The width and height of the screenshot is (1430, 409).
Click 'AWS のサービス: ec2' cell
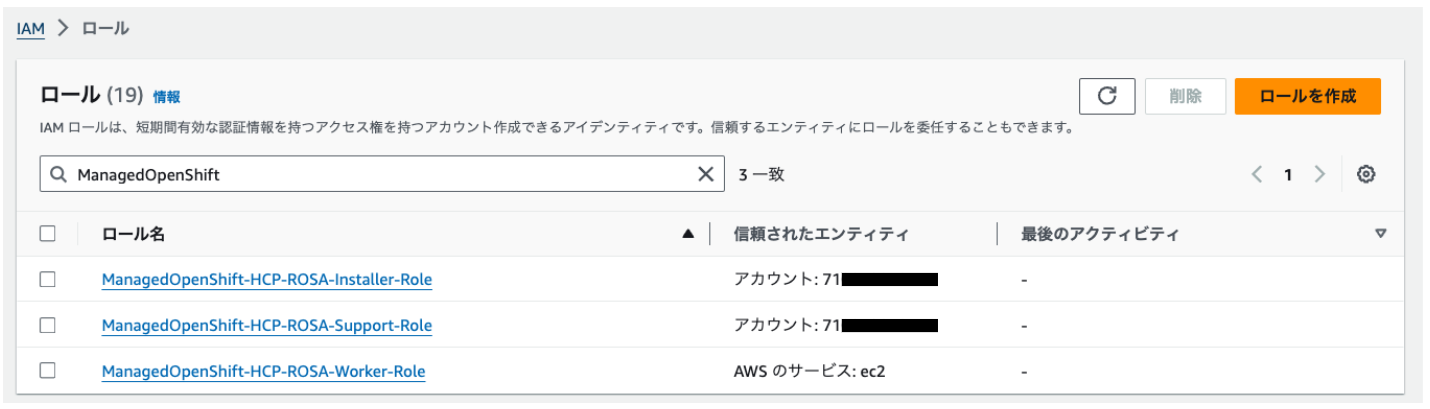[x=810, y=371]
